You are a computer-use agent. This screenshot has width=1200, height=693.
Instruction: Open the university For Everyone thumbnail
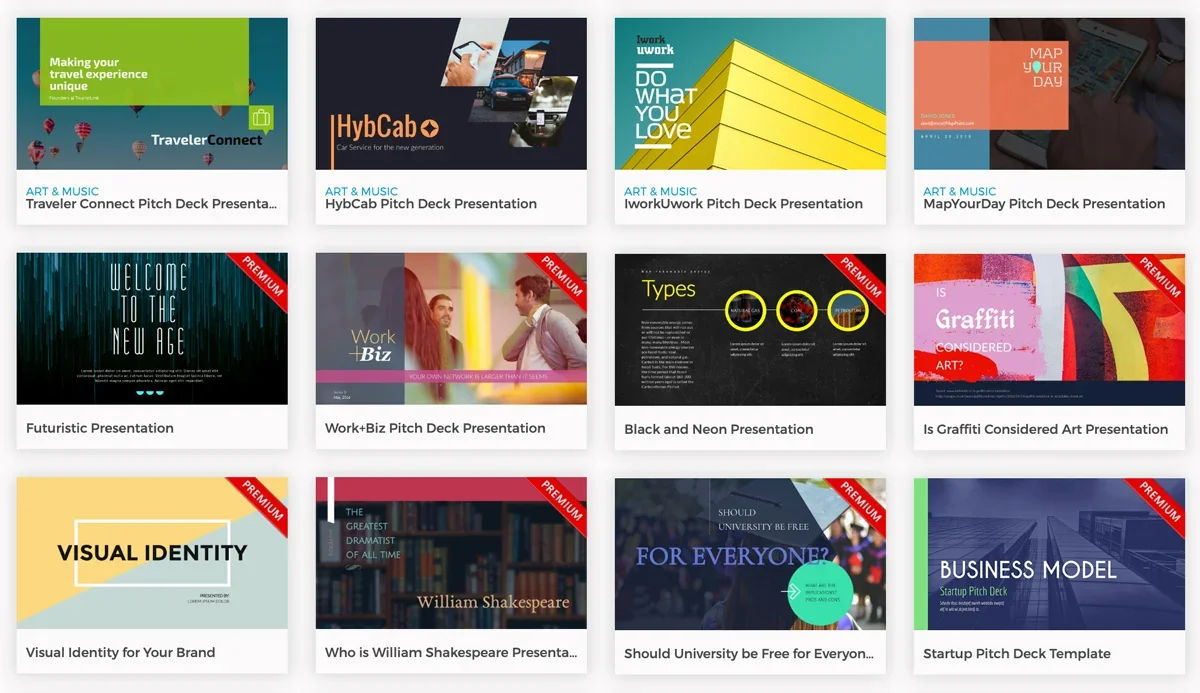(x=750, y=553)
